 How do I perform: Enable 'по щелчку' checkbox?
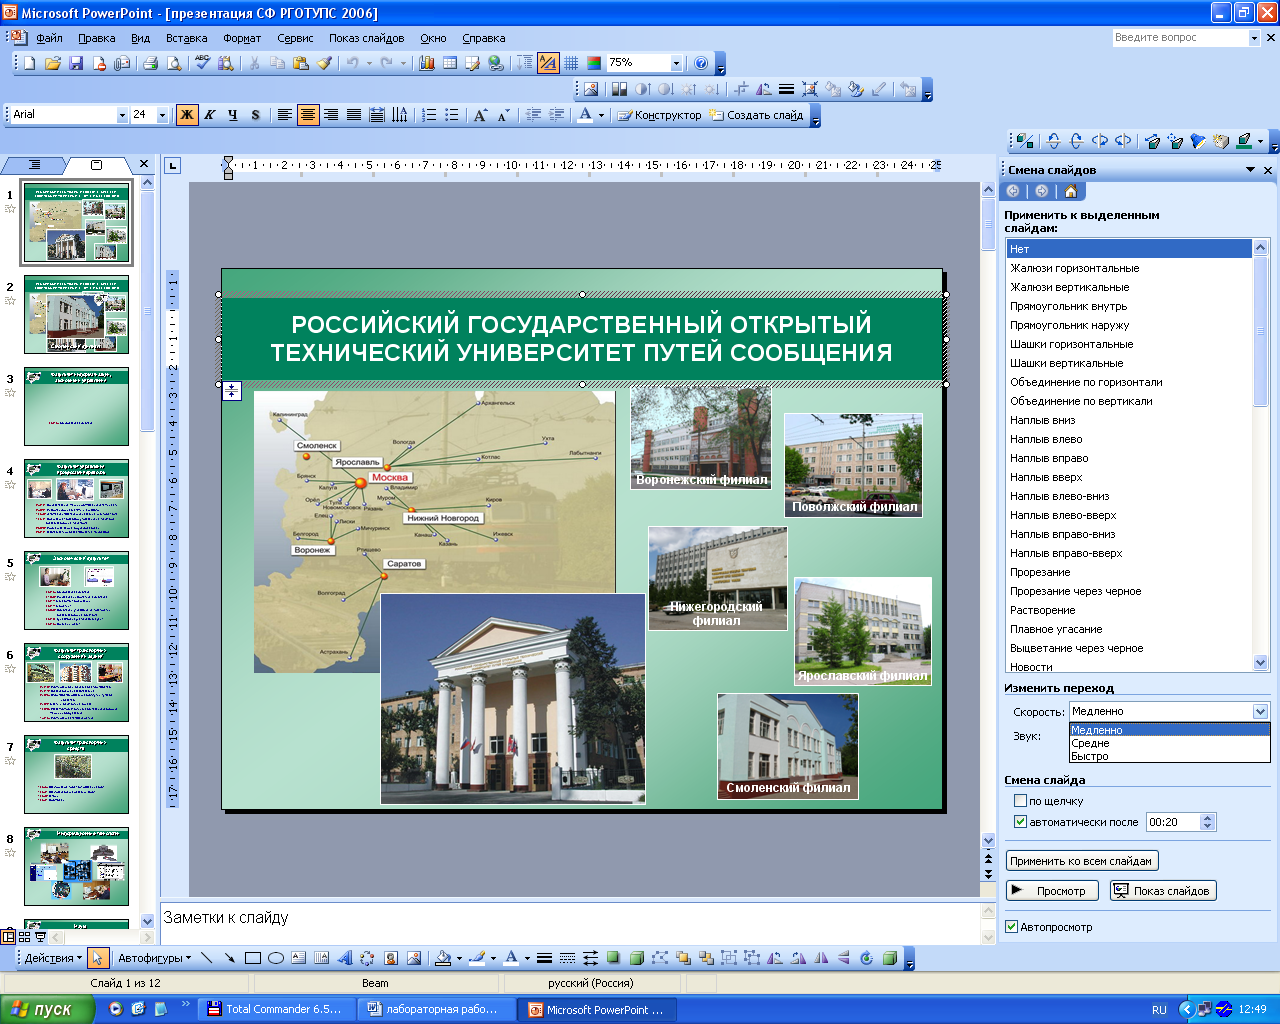click(1020, 801)
